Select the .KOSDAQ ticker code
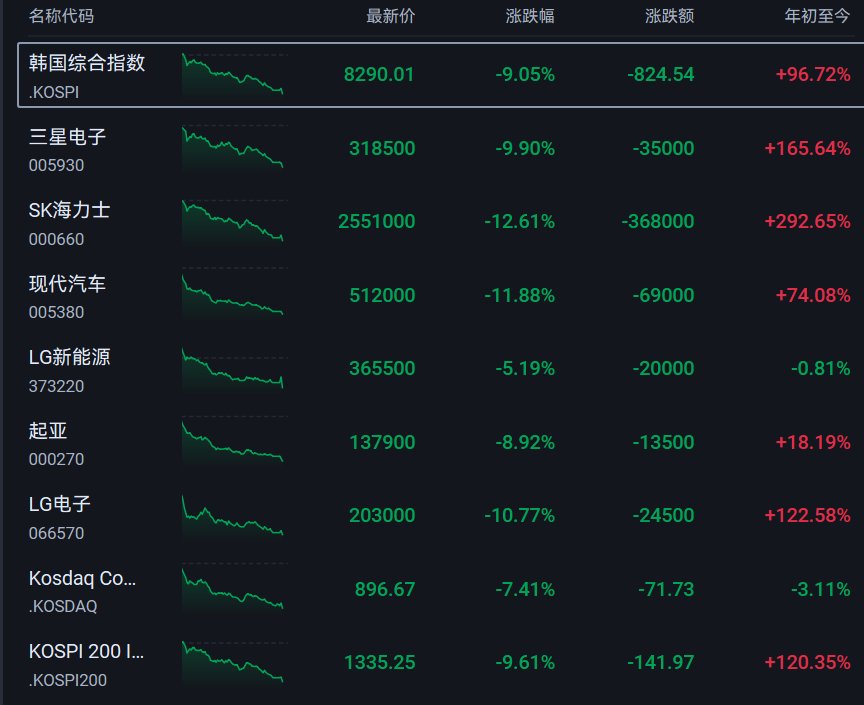This screenshot has width=864, height=705. pyautogui.click(x=63, y=606)
